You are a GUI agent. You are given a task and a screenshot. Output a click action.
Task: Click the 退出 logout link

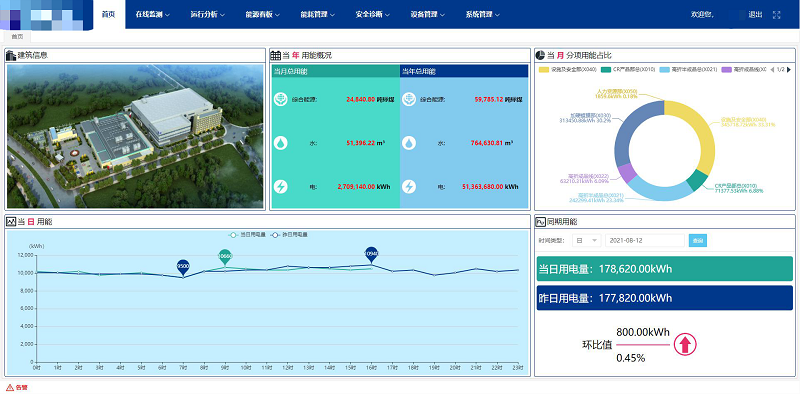[x=755, y=15]
